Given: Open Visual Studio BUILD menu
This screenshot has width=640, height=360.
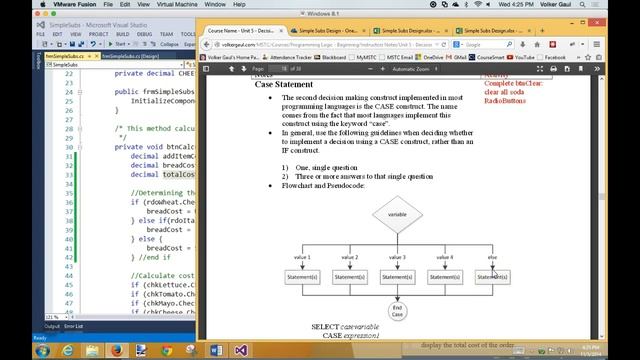Looking at the screenshot, I should pos(122,34).
